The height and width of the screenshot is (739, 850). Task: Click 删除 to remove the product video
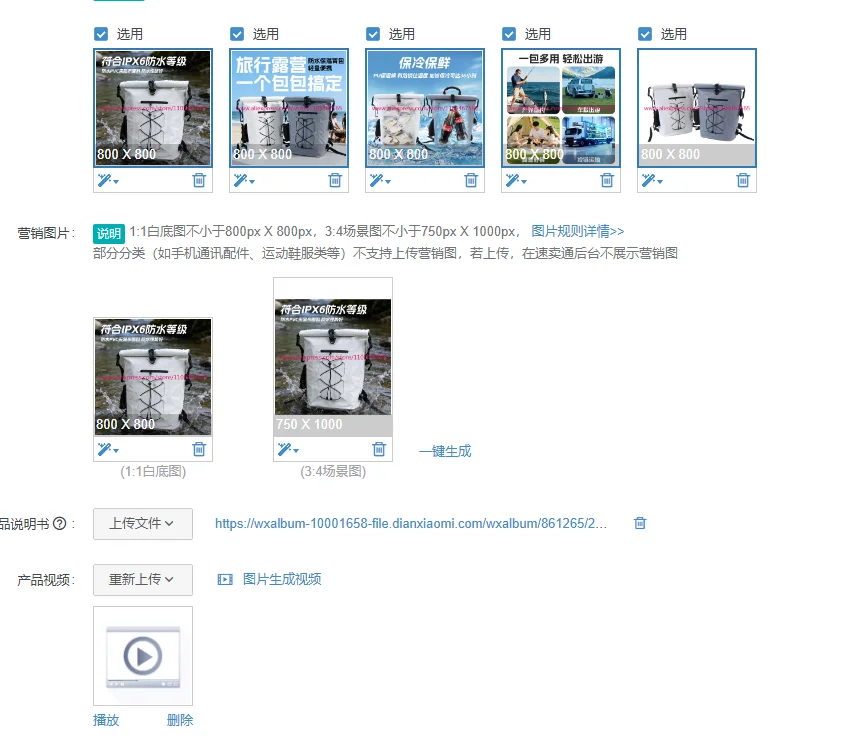coord(180,721)
